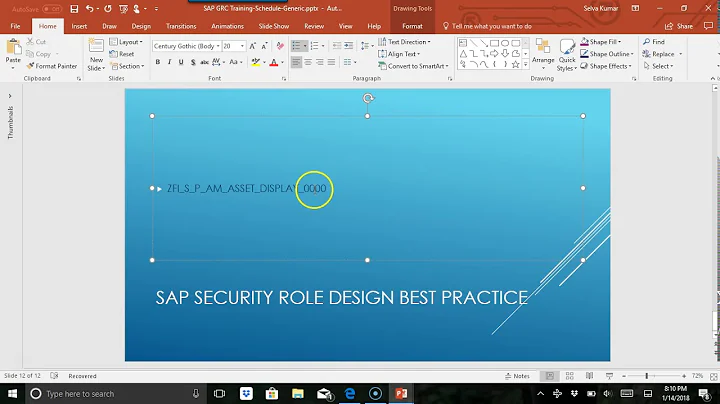Toggle bold formatting
This screenshot has height=404, width=720.
(x=158, y=62)
